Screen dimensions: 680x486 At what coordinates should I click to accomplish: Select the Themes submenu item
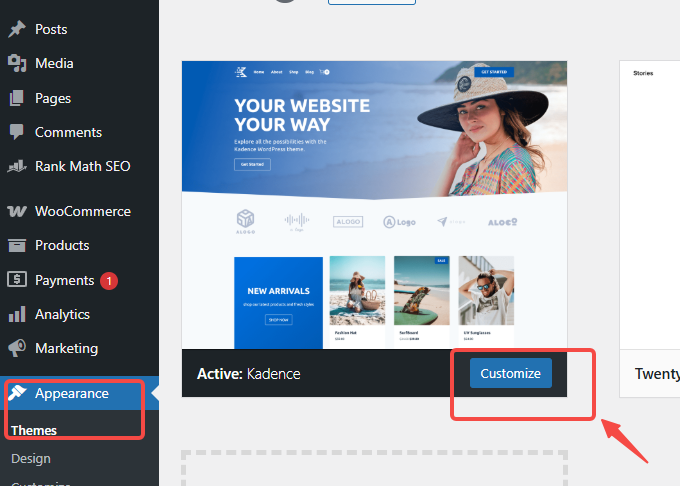click(34, 431)
